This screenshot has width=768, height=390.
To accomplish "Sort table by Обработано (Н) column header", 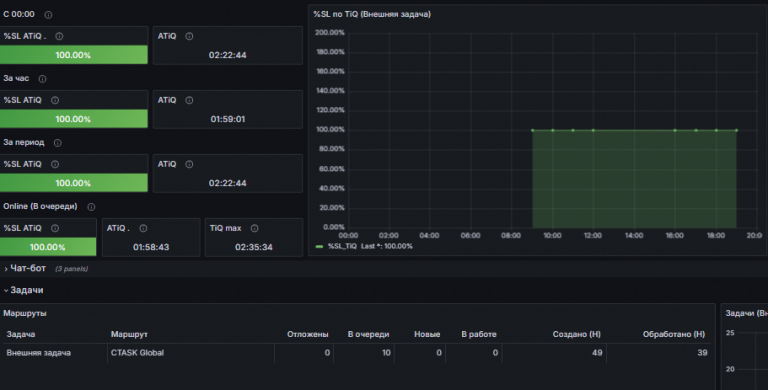I will (x=674, y=334).
